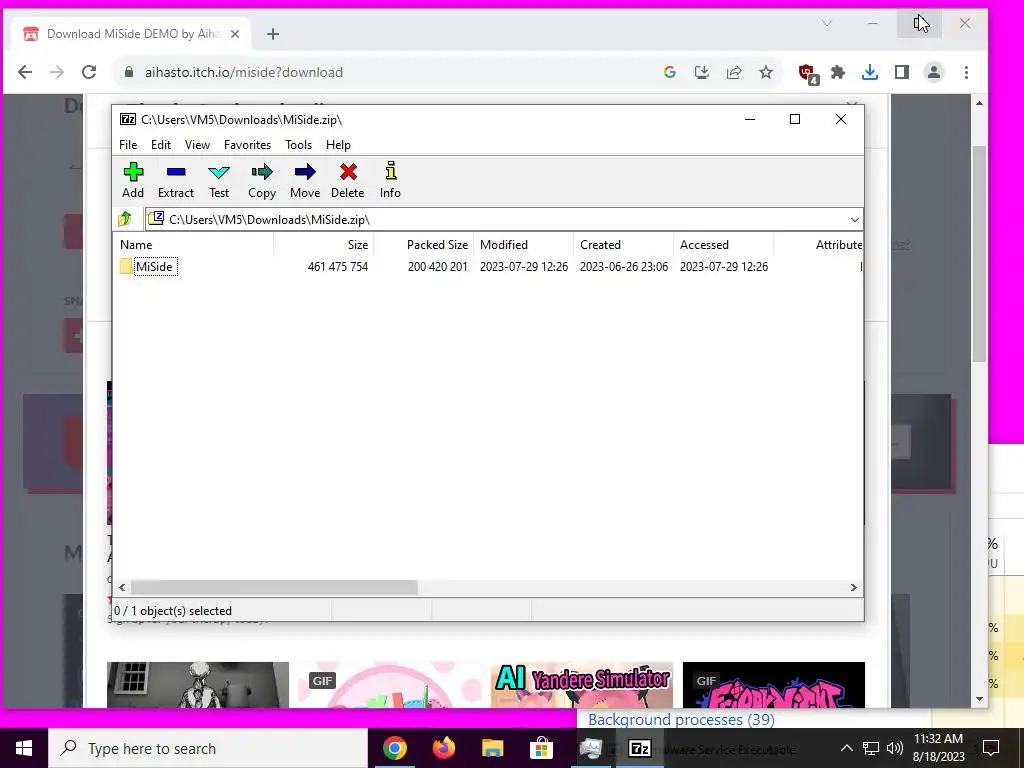This screenshot has height=768, width=1024.
Task: Open Microsoft Store from the taskbar
Action: [541, 748]
